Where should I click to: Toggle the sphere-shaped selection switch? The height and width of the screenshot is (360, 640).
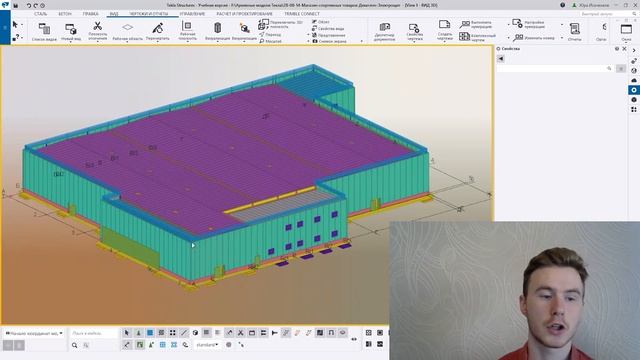click(x=195, y=333)
